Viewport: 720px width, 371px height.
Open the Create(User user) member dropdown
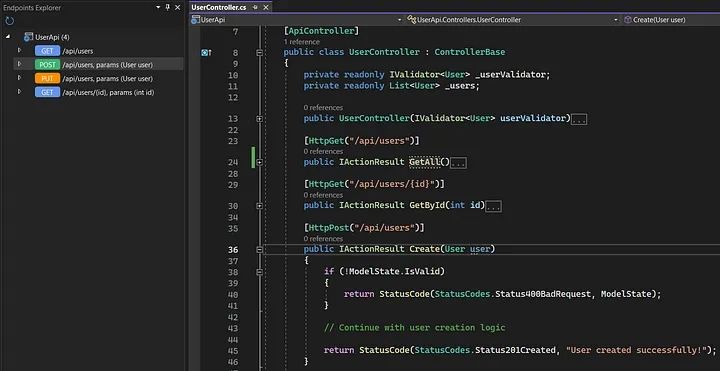(x=671, y=20)
